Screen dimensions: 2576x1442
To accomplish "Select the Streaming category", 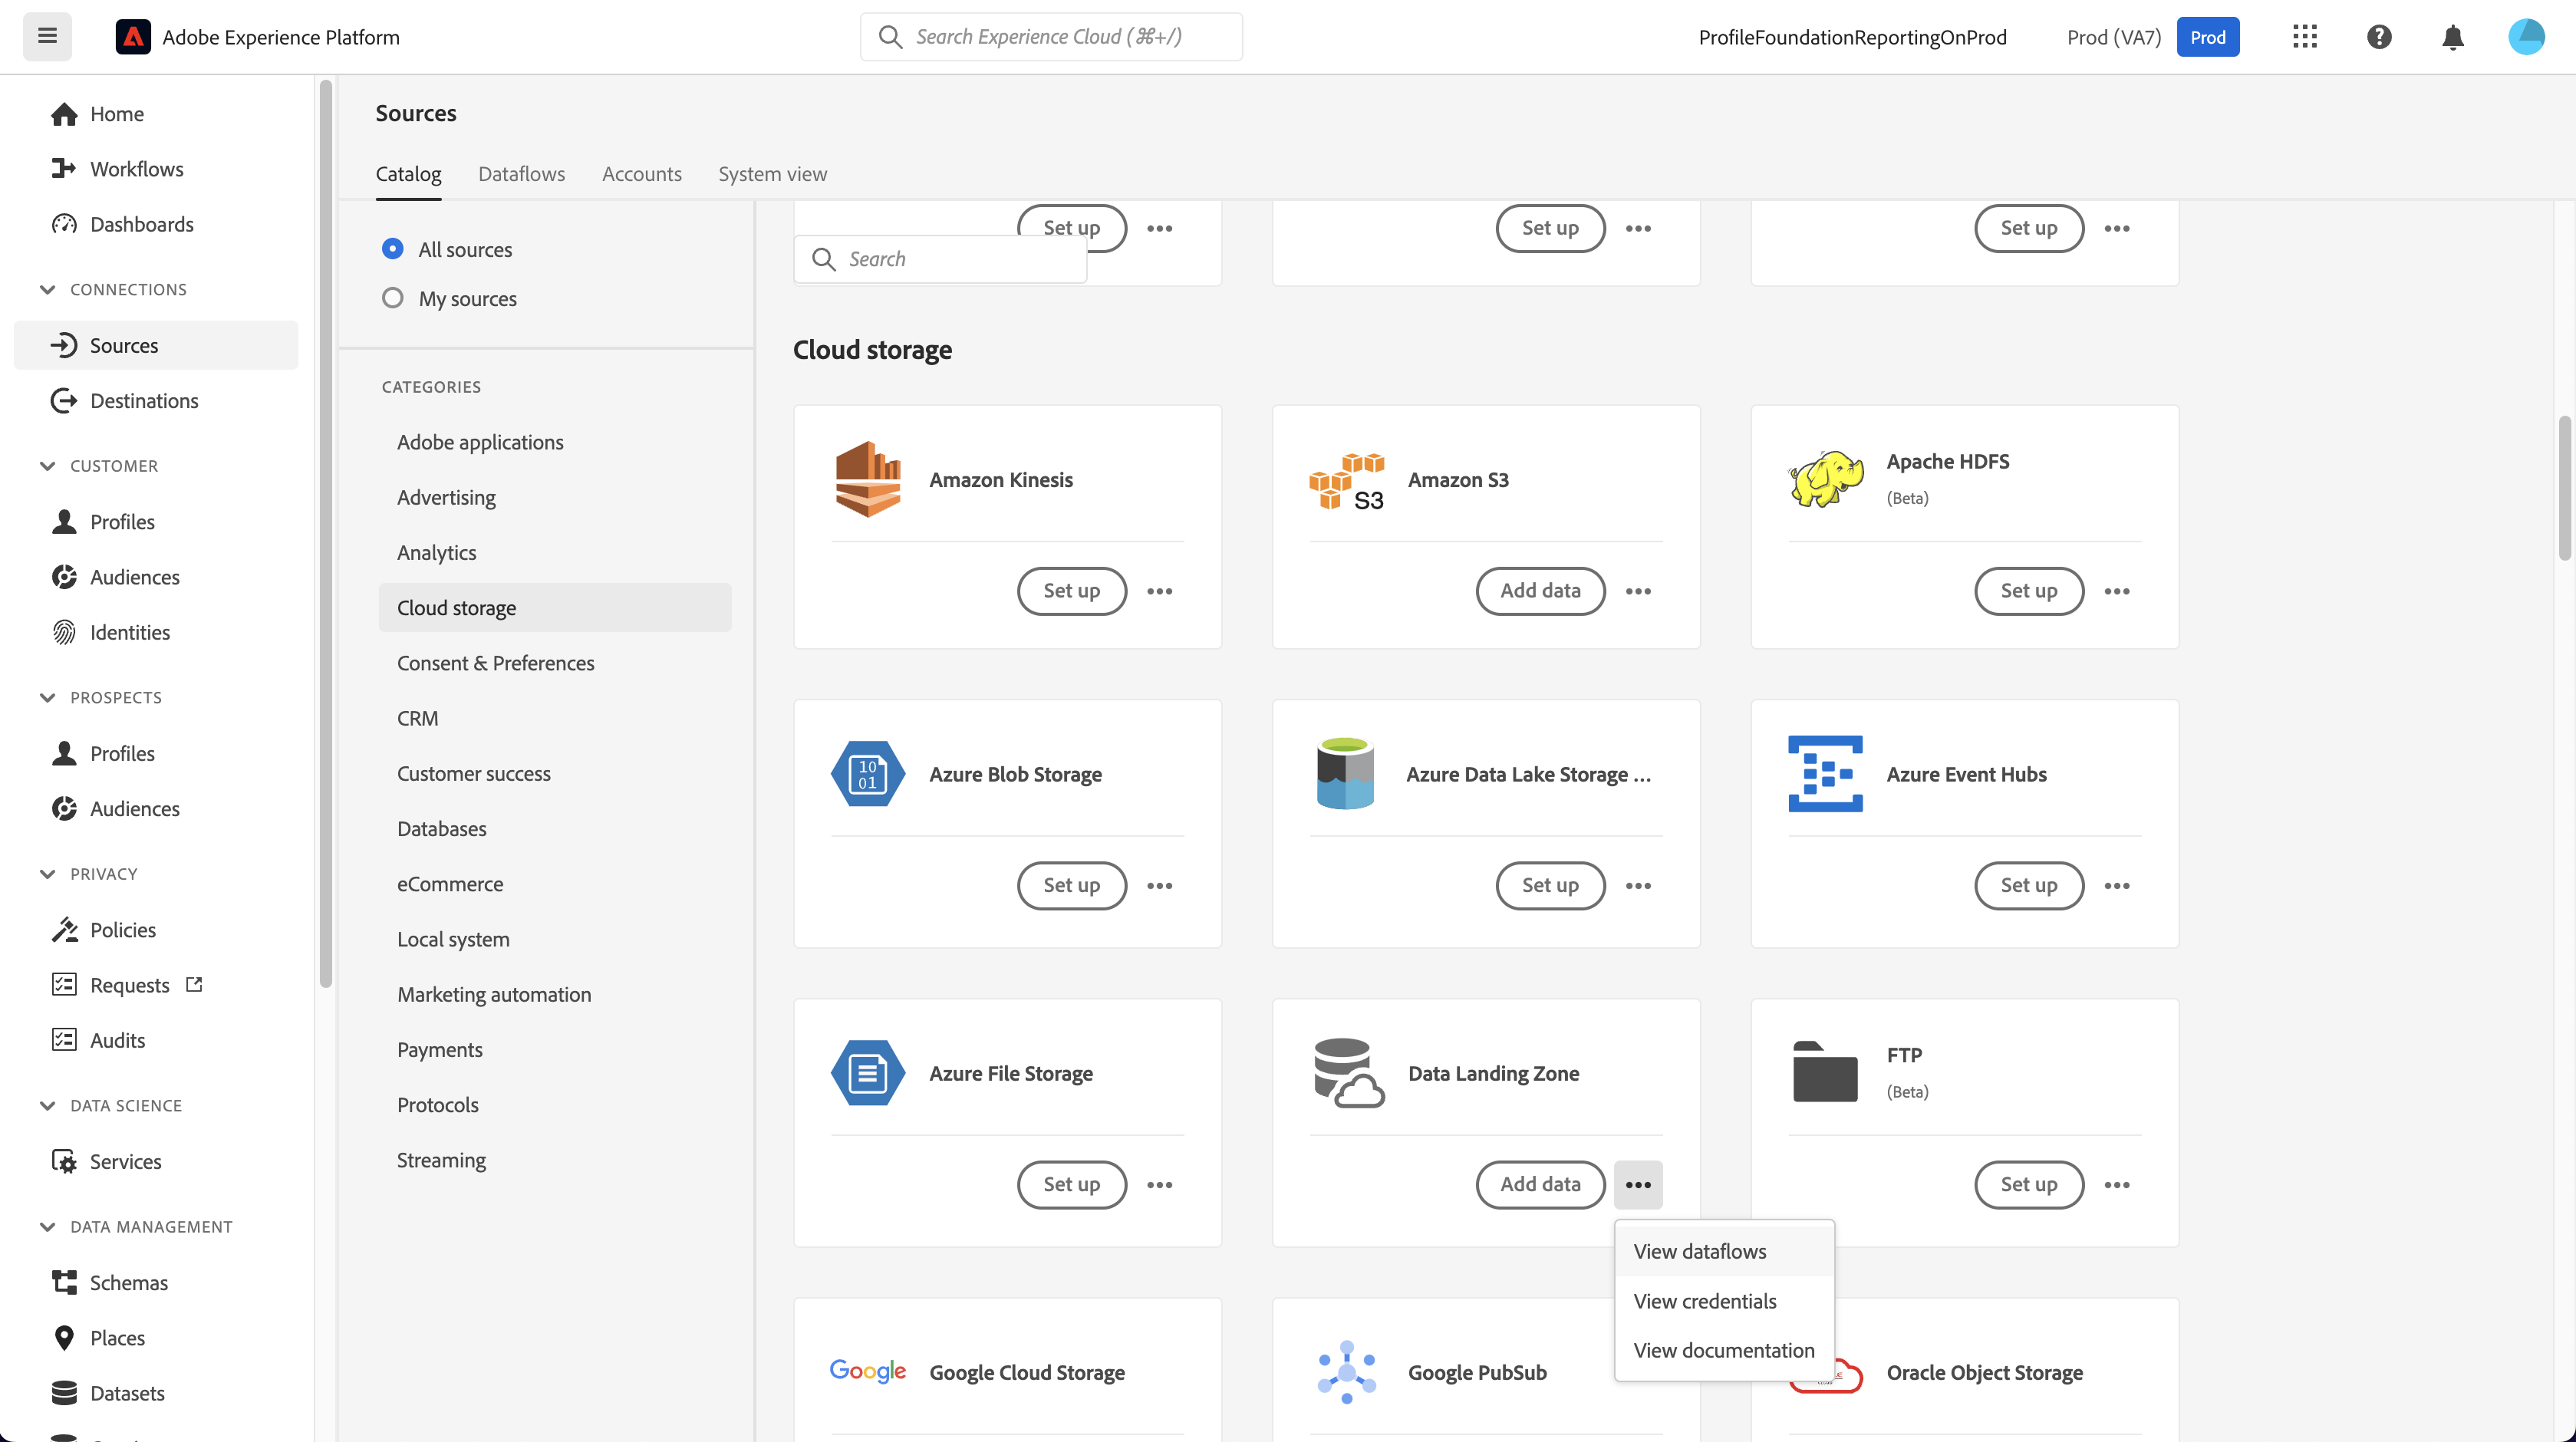I will click(x=554, y=1160).
